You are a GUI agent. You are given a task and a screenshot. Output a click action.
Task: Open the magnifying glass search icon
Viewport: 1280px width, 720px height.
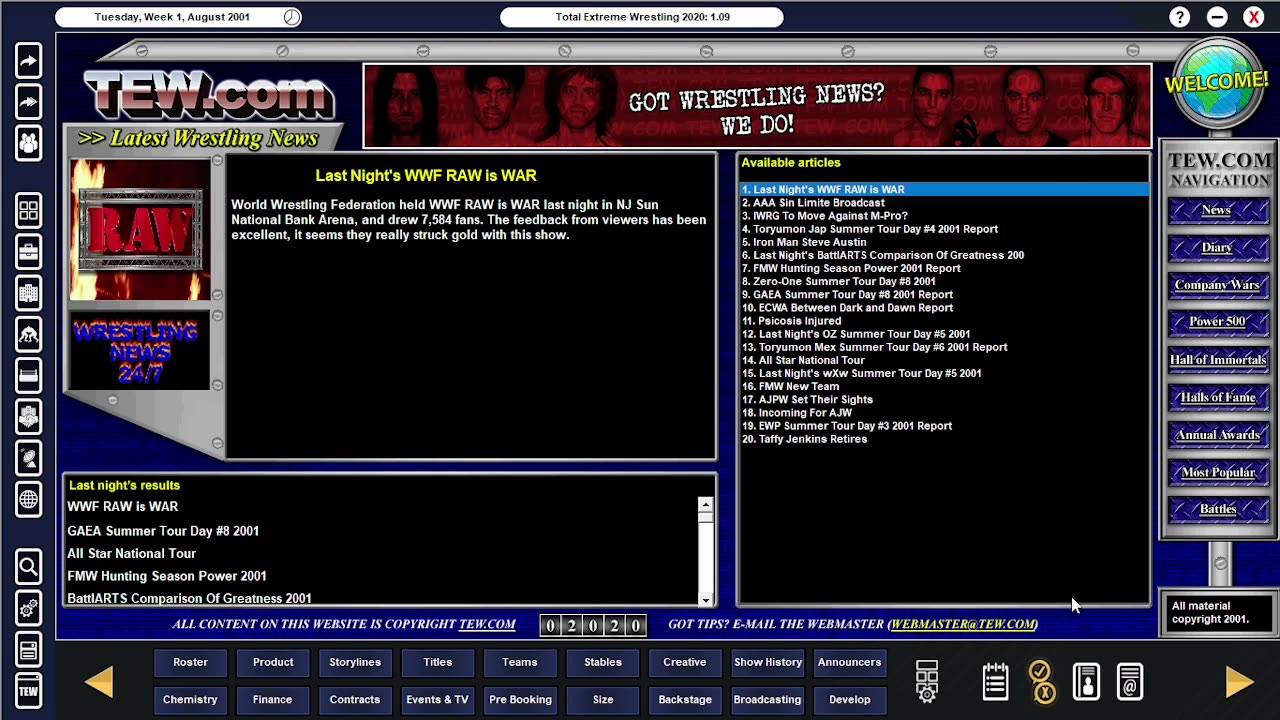pos(28,567)
